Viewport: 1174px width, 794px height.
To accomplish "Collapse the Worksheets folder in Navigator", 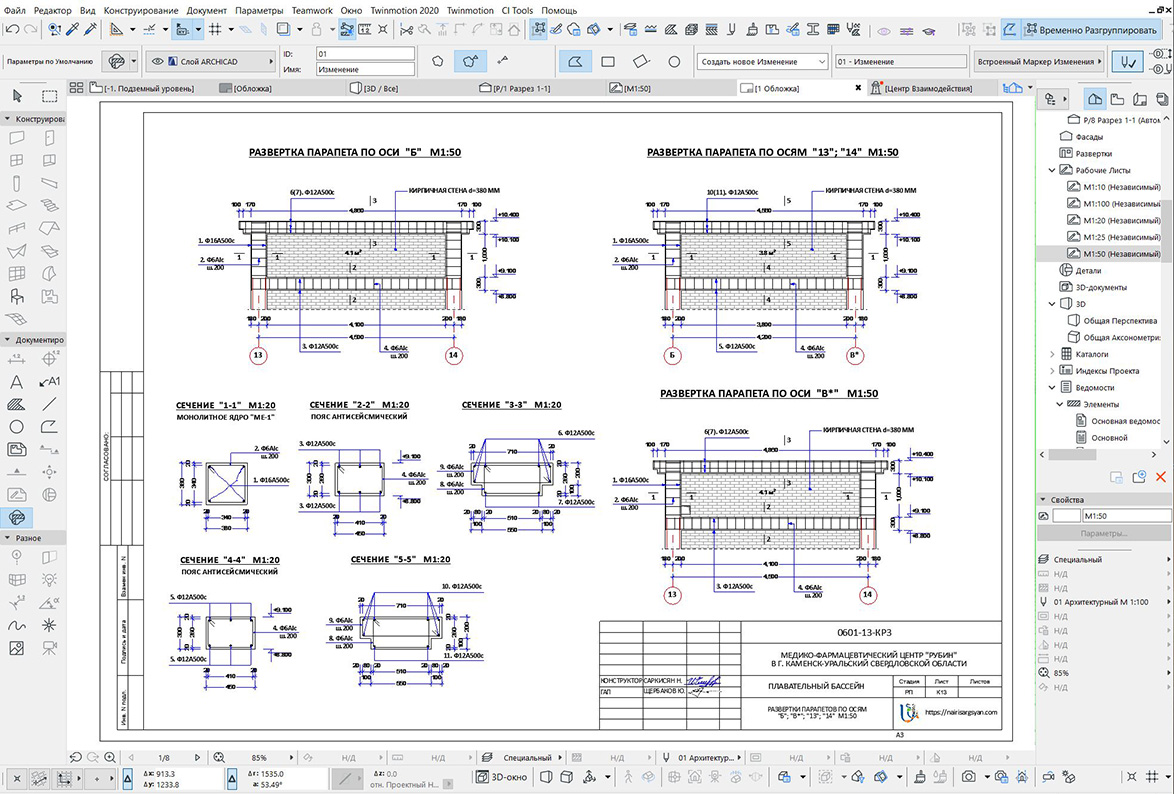I will tap(1052, 170).
